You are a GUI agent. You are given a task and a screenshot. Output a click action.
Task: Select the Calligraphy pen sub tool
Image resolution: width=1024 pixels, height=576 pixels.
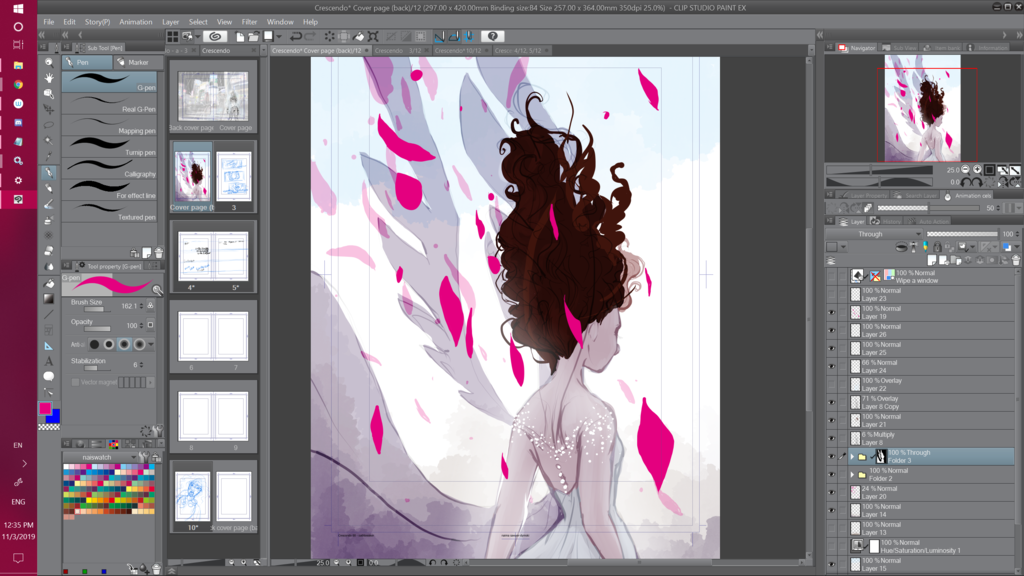[x=110, y=168]
